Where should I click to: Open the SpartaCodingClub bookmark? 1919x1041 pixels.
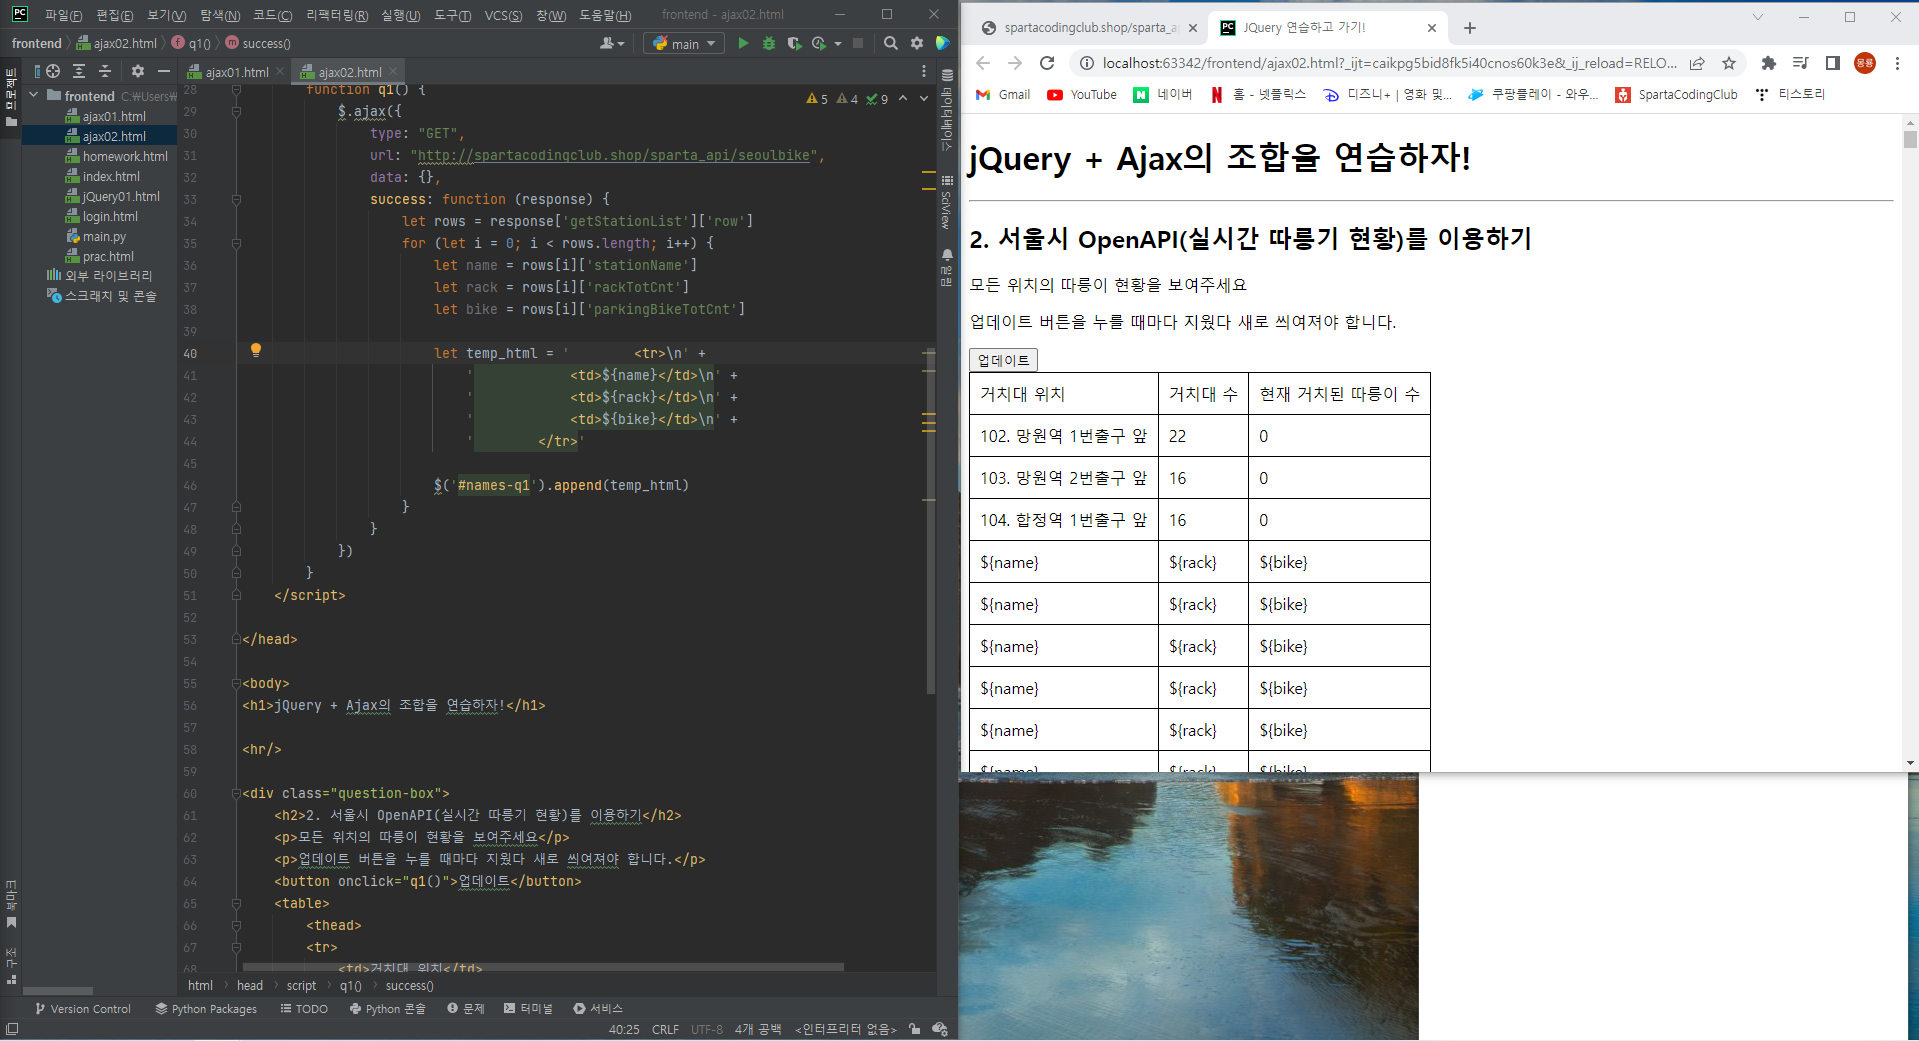click(x=1676, y=94)
